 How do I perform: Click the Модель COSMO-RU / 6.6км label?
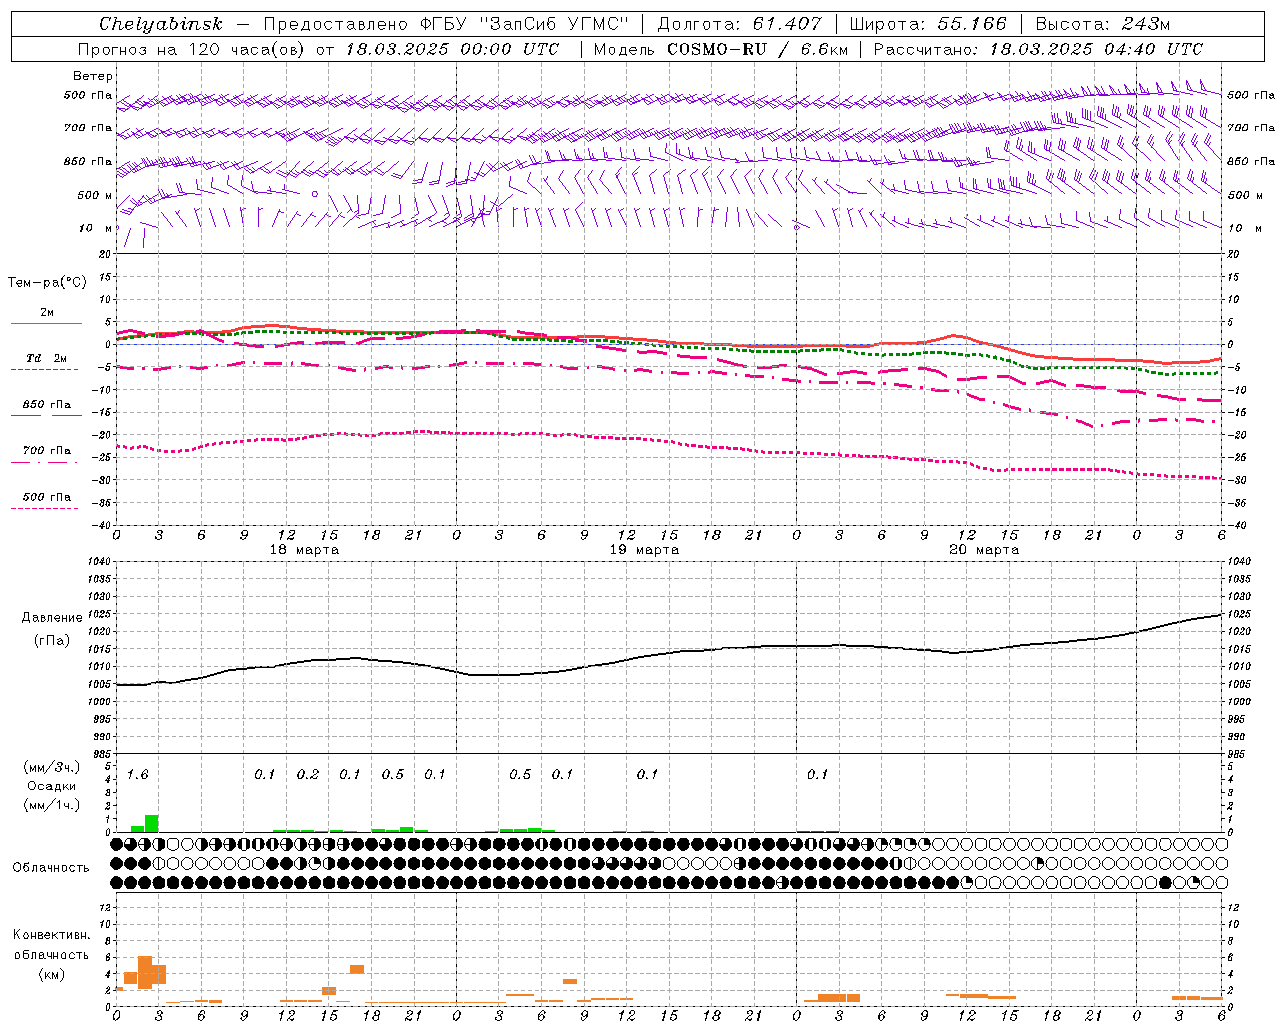click(x=719, y=49)
